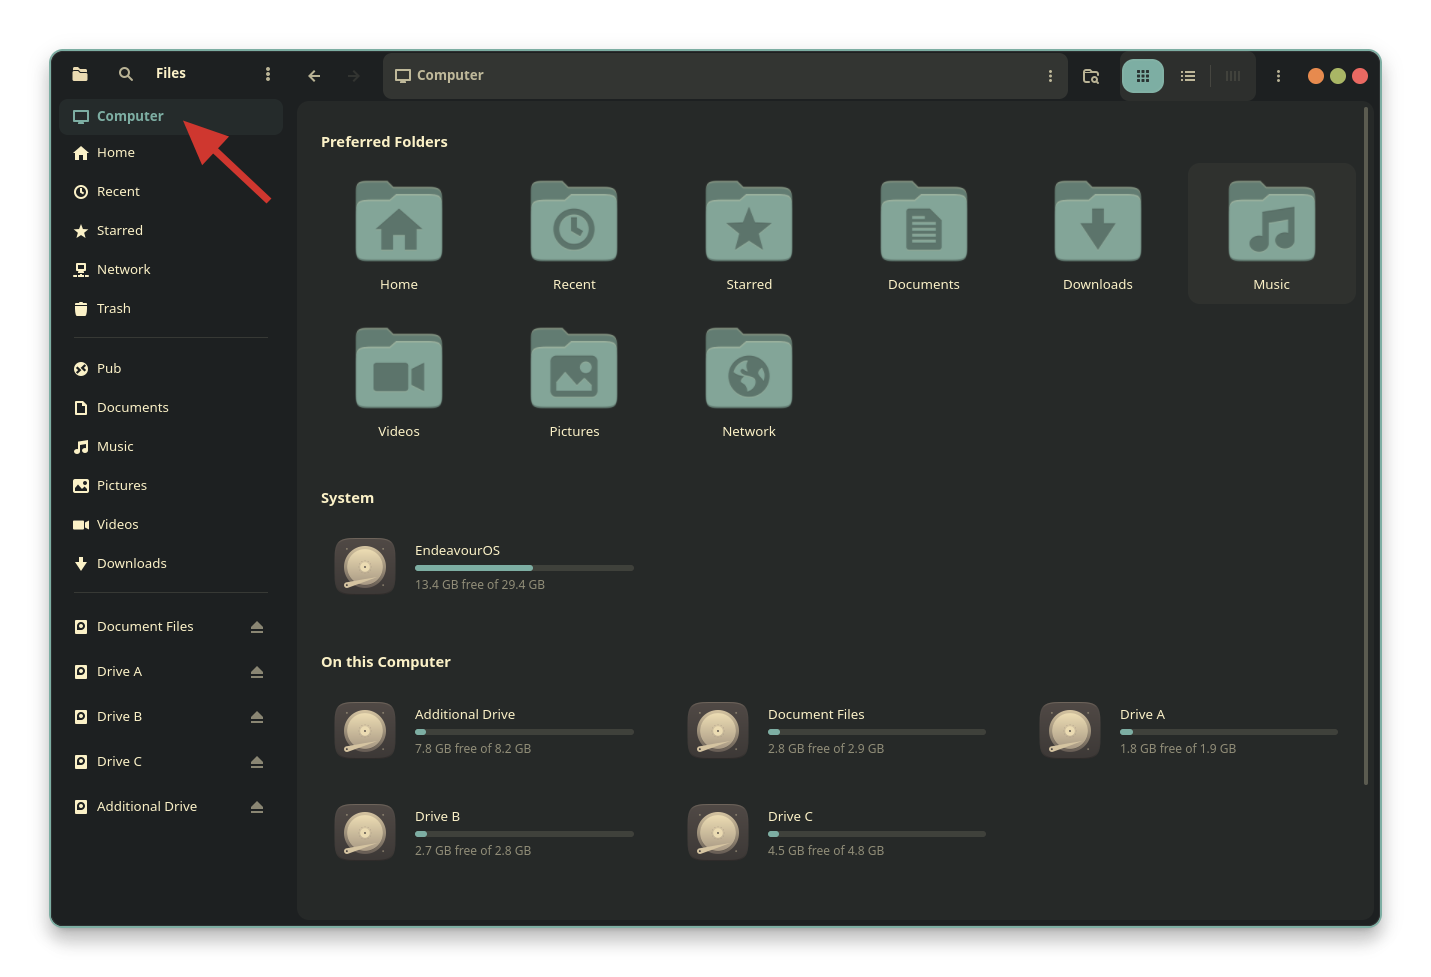Select the Music folder icon

[x=1272, y=222]
